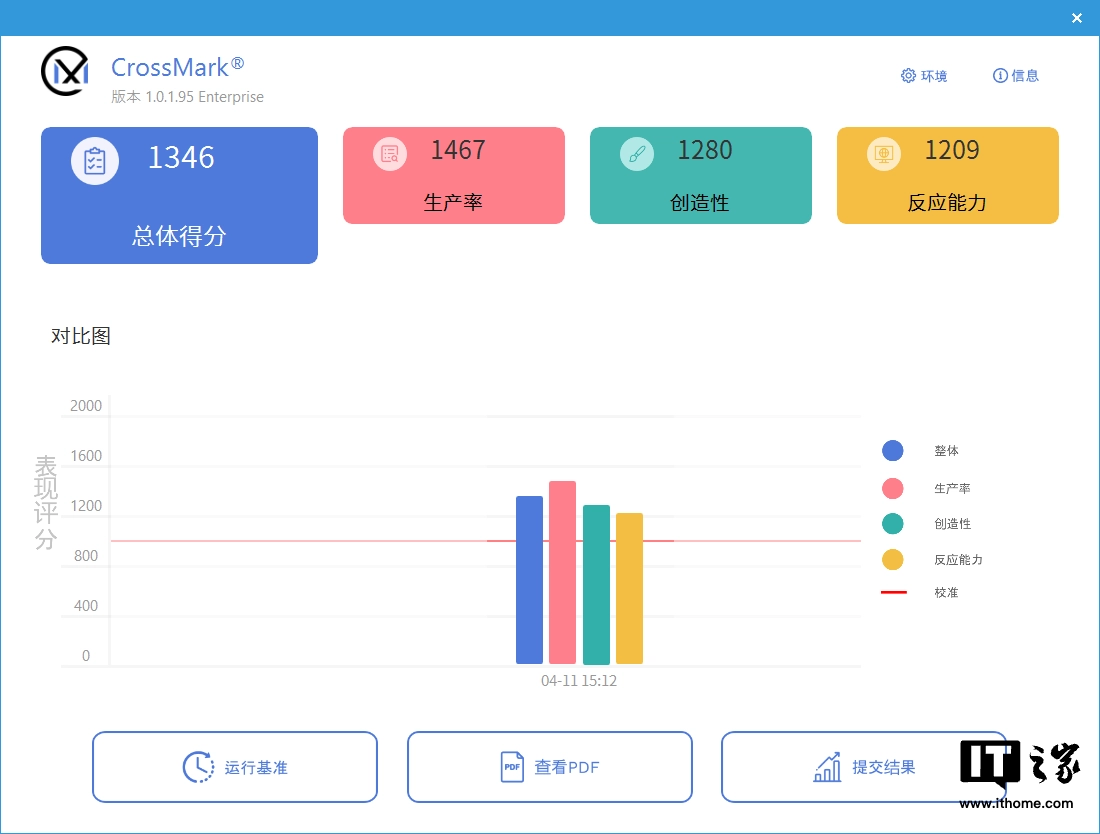
Task: Toggle the pink 生产率 legend swatch
Action: pyautogui.click(x=893, y=488)
